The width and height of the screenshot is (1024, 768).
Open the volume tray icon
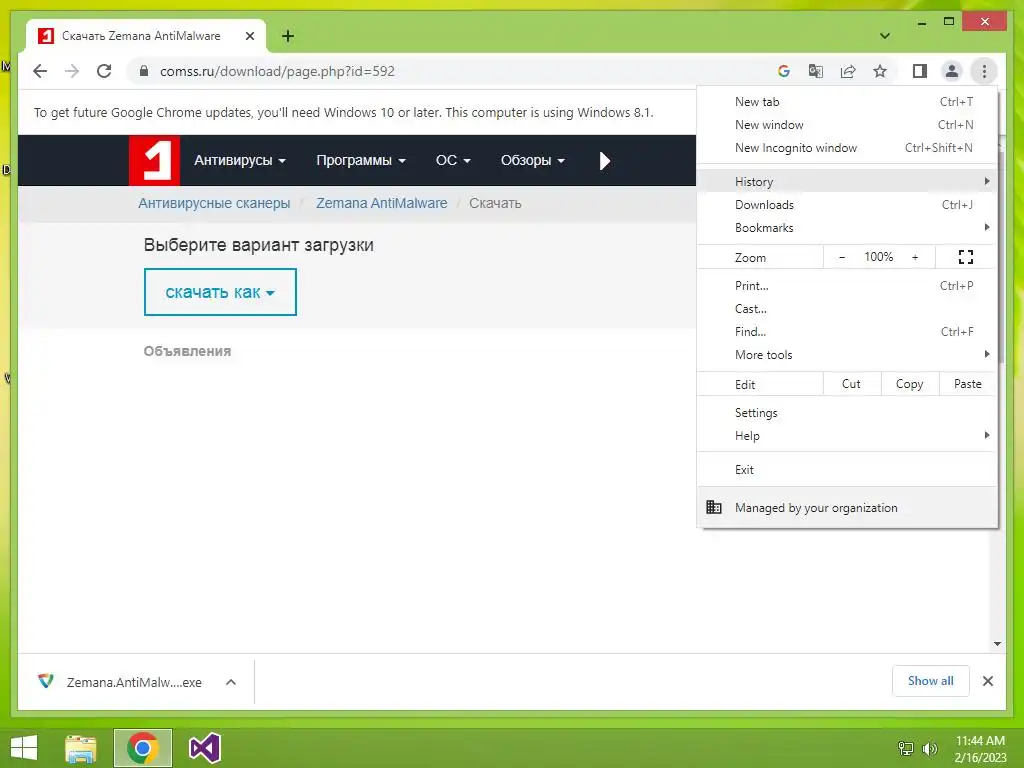pyautogui.click(x=929, y=748)
